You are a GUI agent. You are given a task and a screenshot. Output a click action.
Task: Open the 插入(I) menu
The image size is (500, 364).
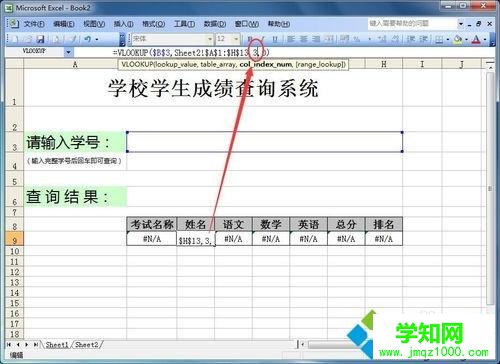[x=123, y=24]
